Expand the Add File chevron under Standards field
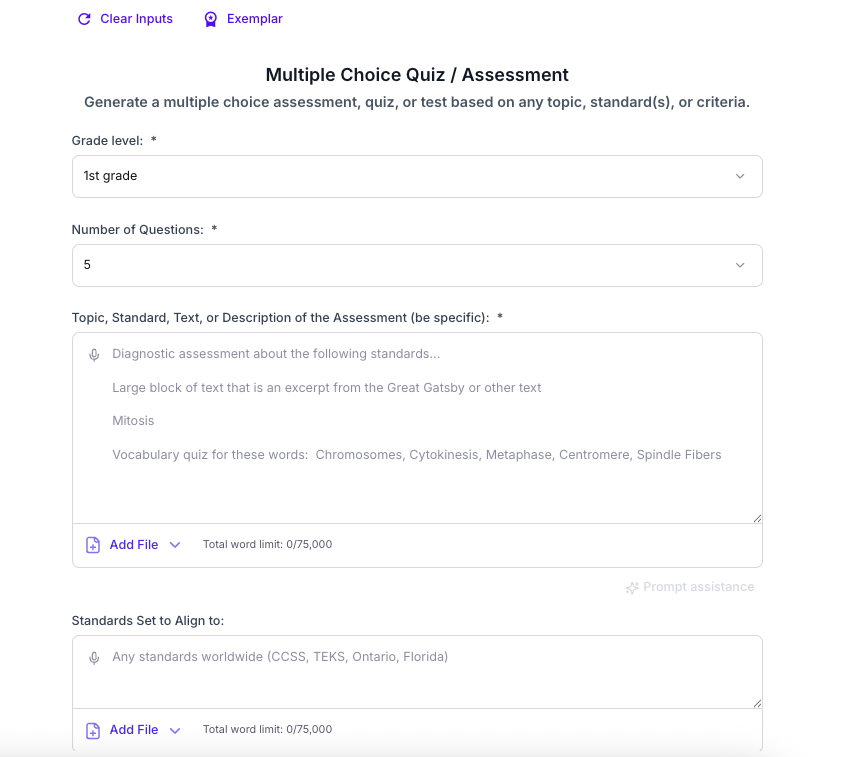The width and height of the screenshot is (846, 757). [175, 730]
